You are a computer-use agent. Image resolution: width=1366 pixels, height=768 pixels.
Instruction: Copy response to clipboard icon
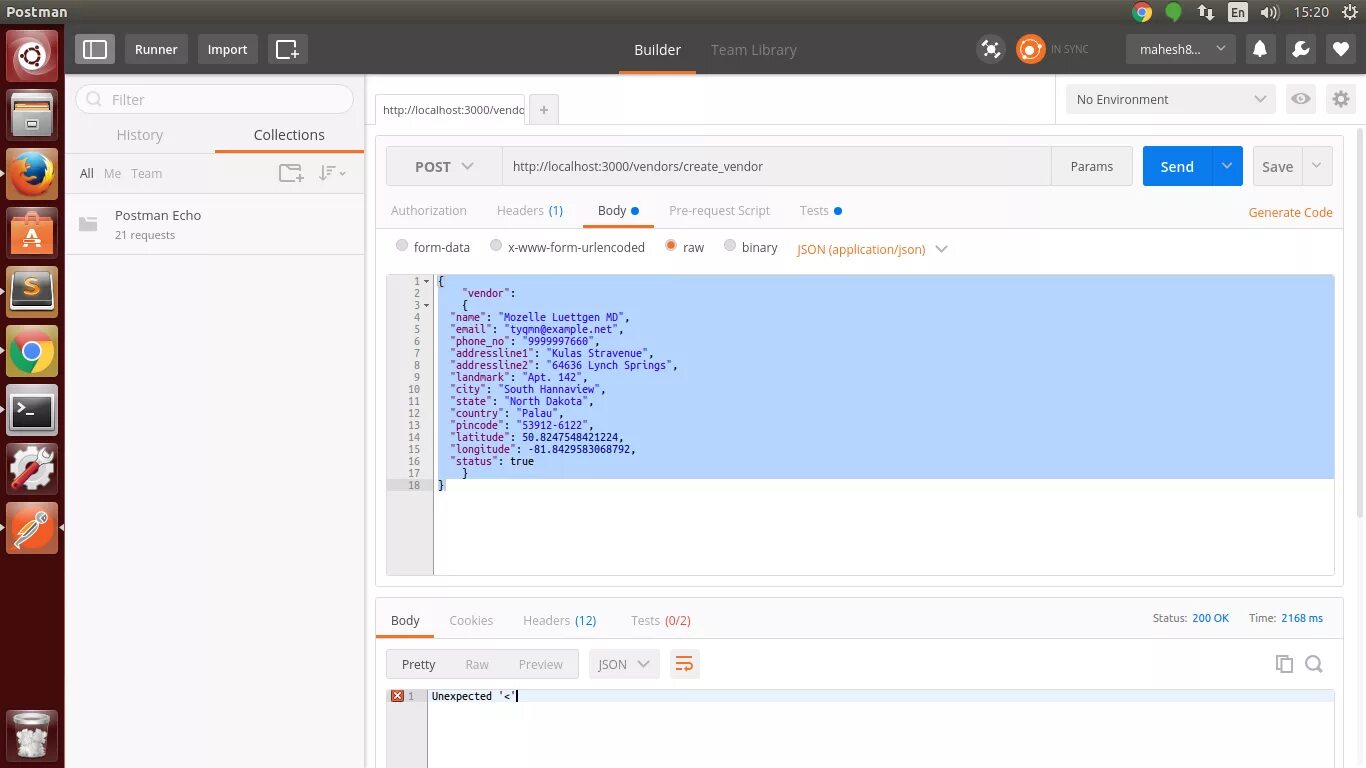[x=1284, y=664]
